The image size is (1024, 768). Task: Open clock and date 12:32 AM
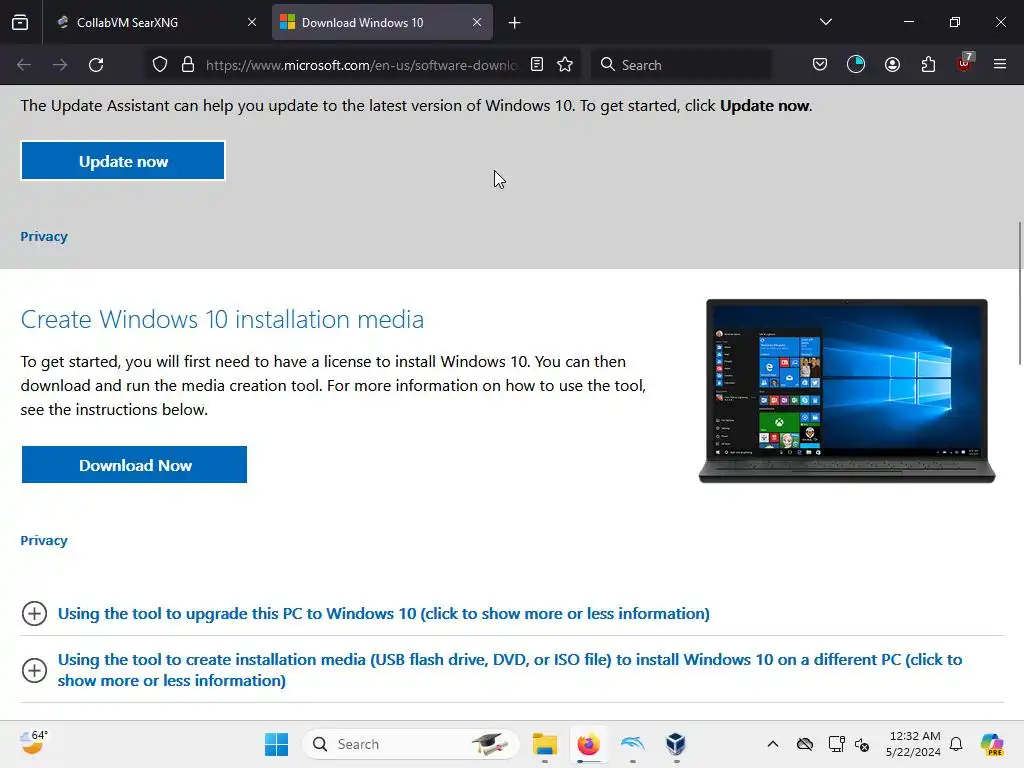tap(913, 744)
